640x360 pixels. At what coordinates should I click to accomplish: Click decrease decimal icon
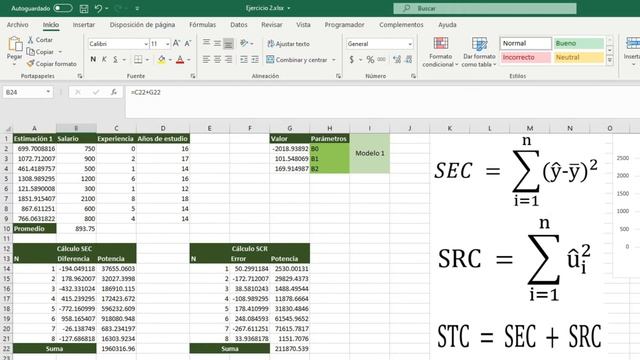pos(409,60)
